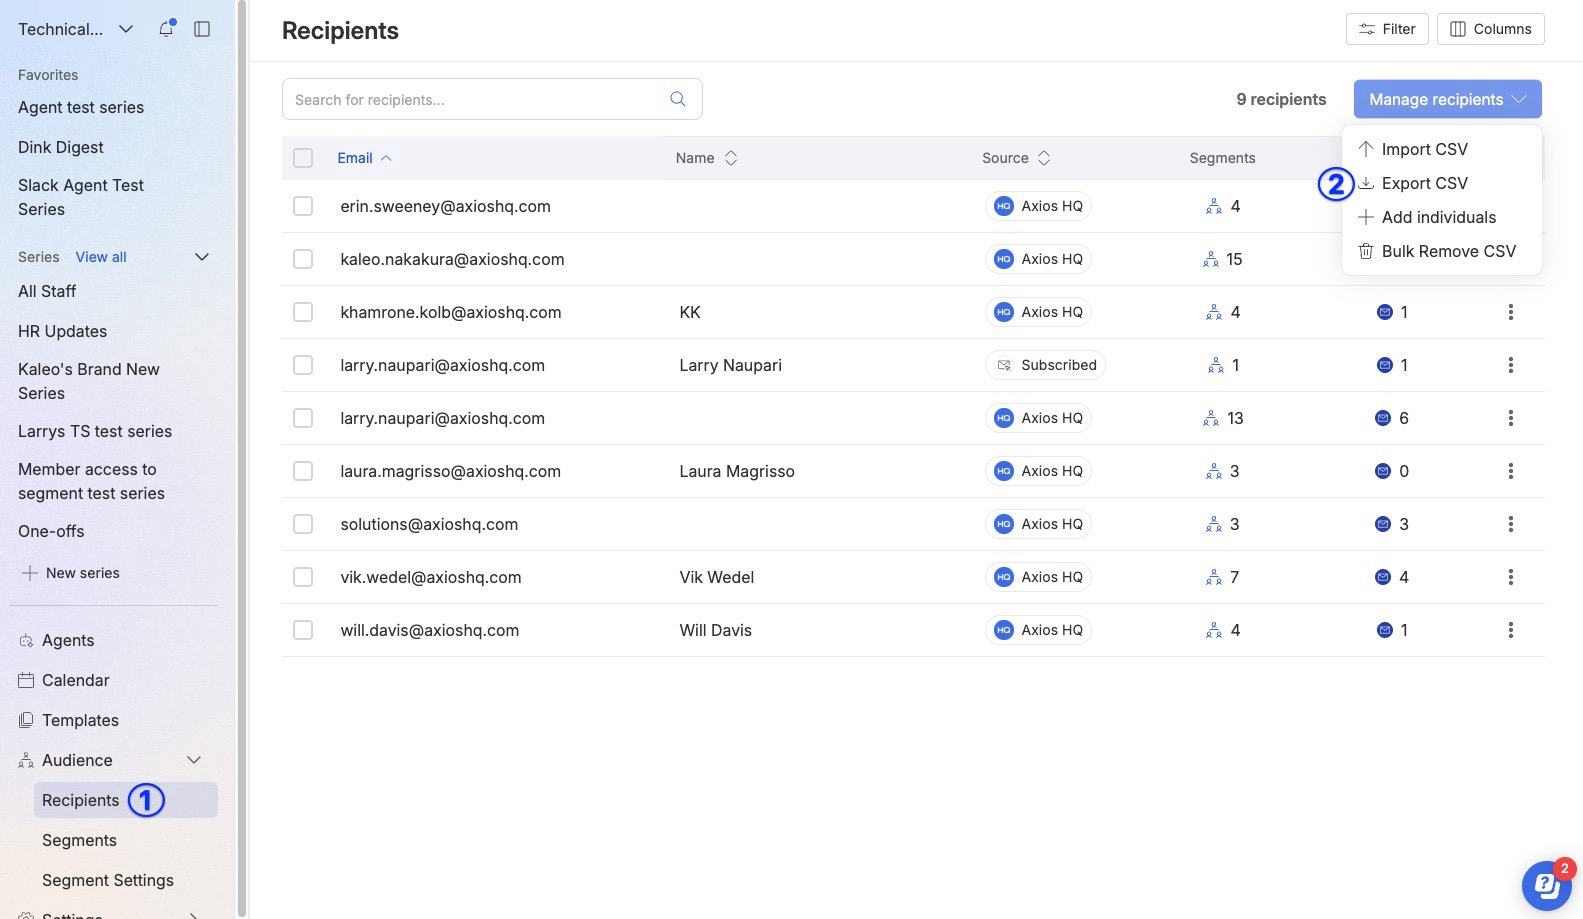The width and height of the screenshot is (1583, 919).
Task: Click the sort icon on Name column
Action: pos(731,158)
